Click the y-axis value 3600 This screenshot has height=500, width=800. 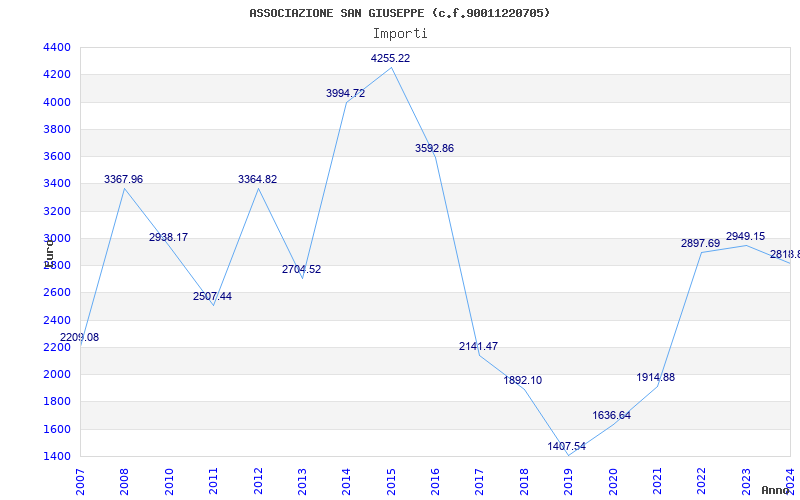pos(57,156)
